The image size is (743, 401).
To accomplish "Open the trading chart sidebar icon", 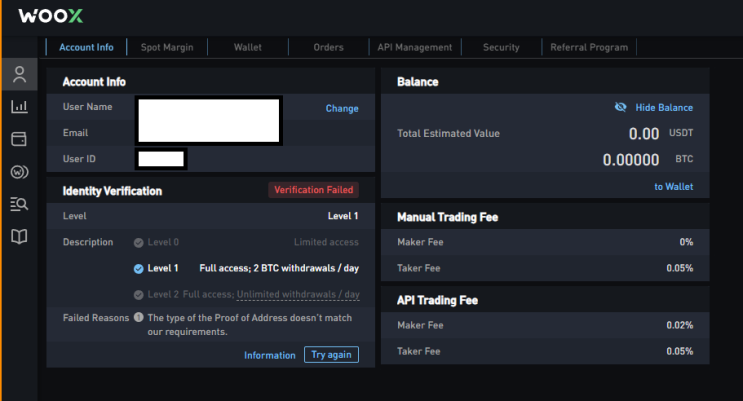I will [x=19, y=106].
